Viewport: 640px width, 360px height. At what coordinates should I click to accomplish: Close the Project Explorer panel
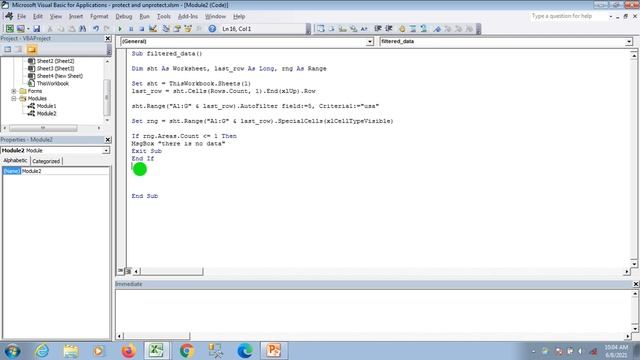[108, 38]
